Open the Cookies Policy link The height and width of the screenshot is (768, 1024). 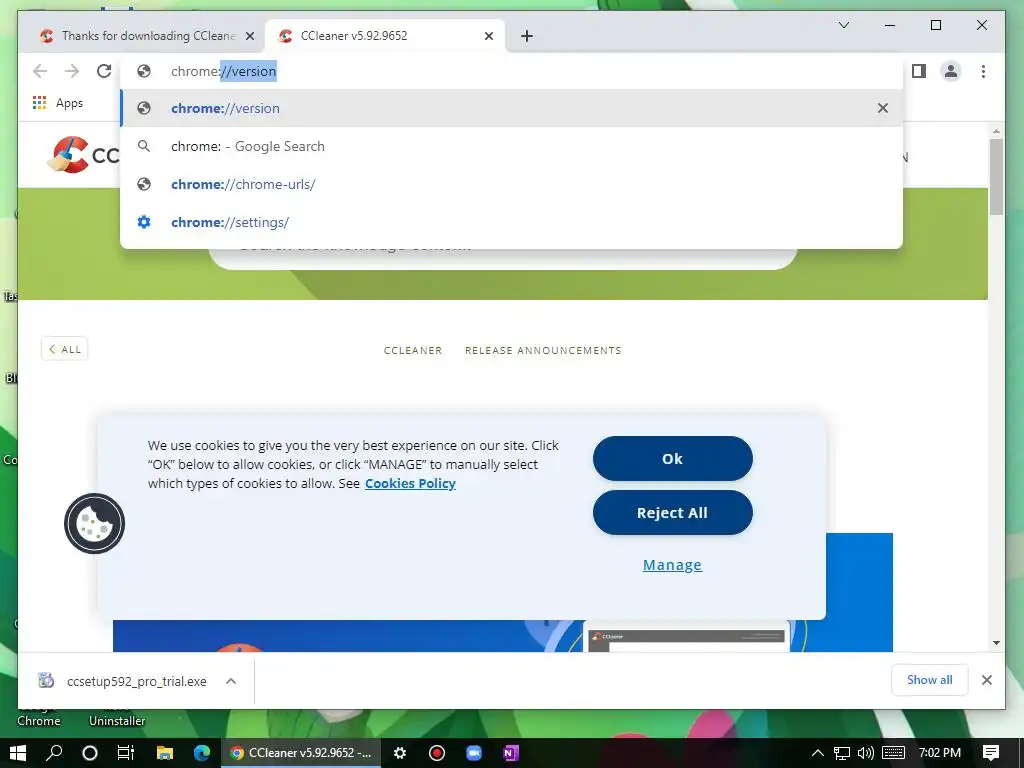point(410,483)
